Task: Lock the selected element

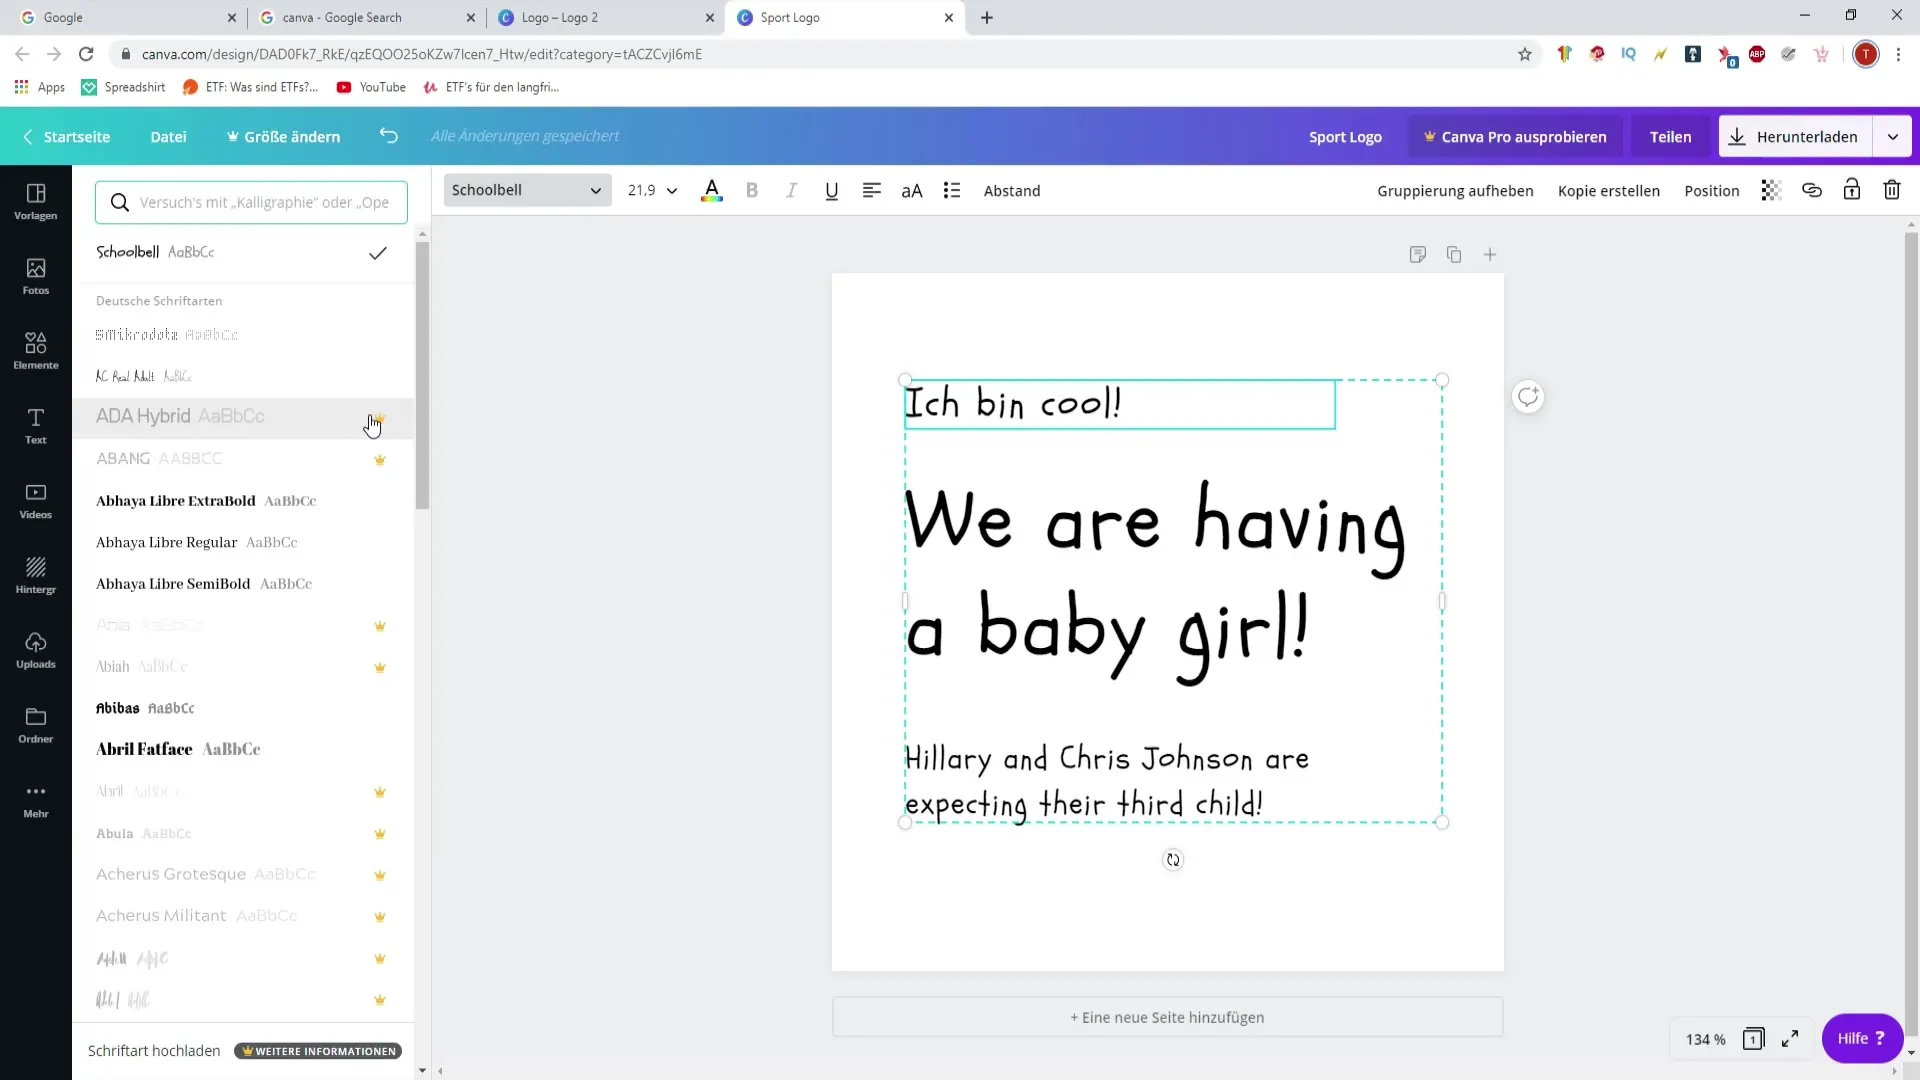Action: pyautogui.click(x=1852, y=190)
